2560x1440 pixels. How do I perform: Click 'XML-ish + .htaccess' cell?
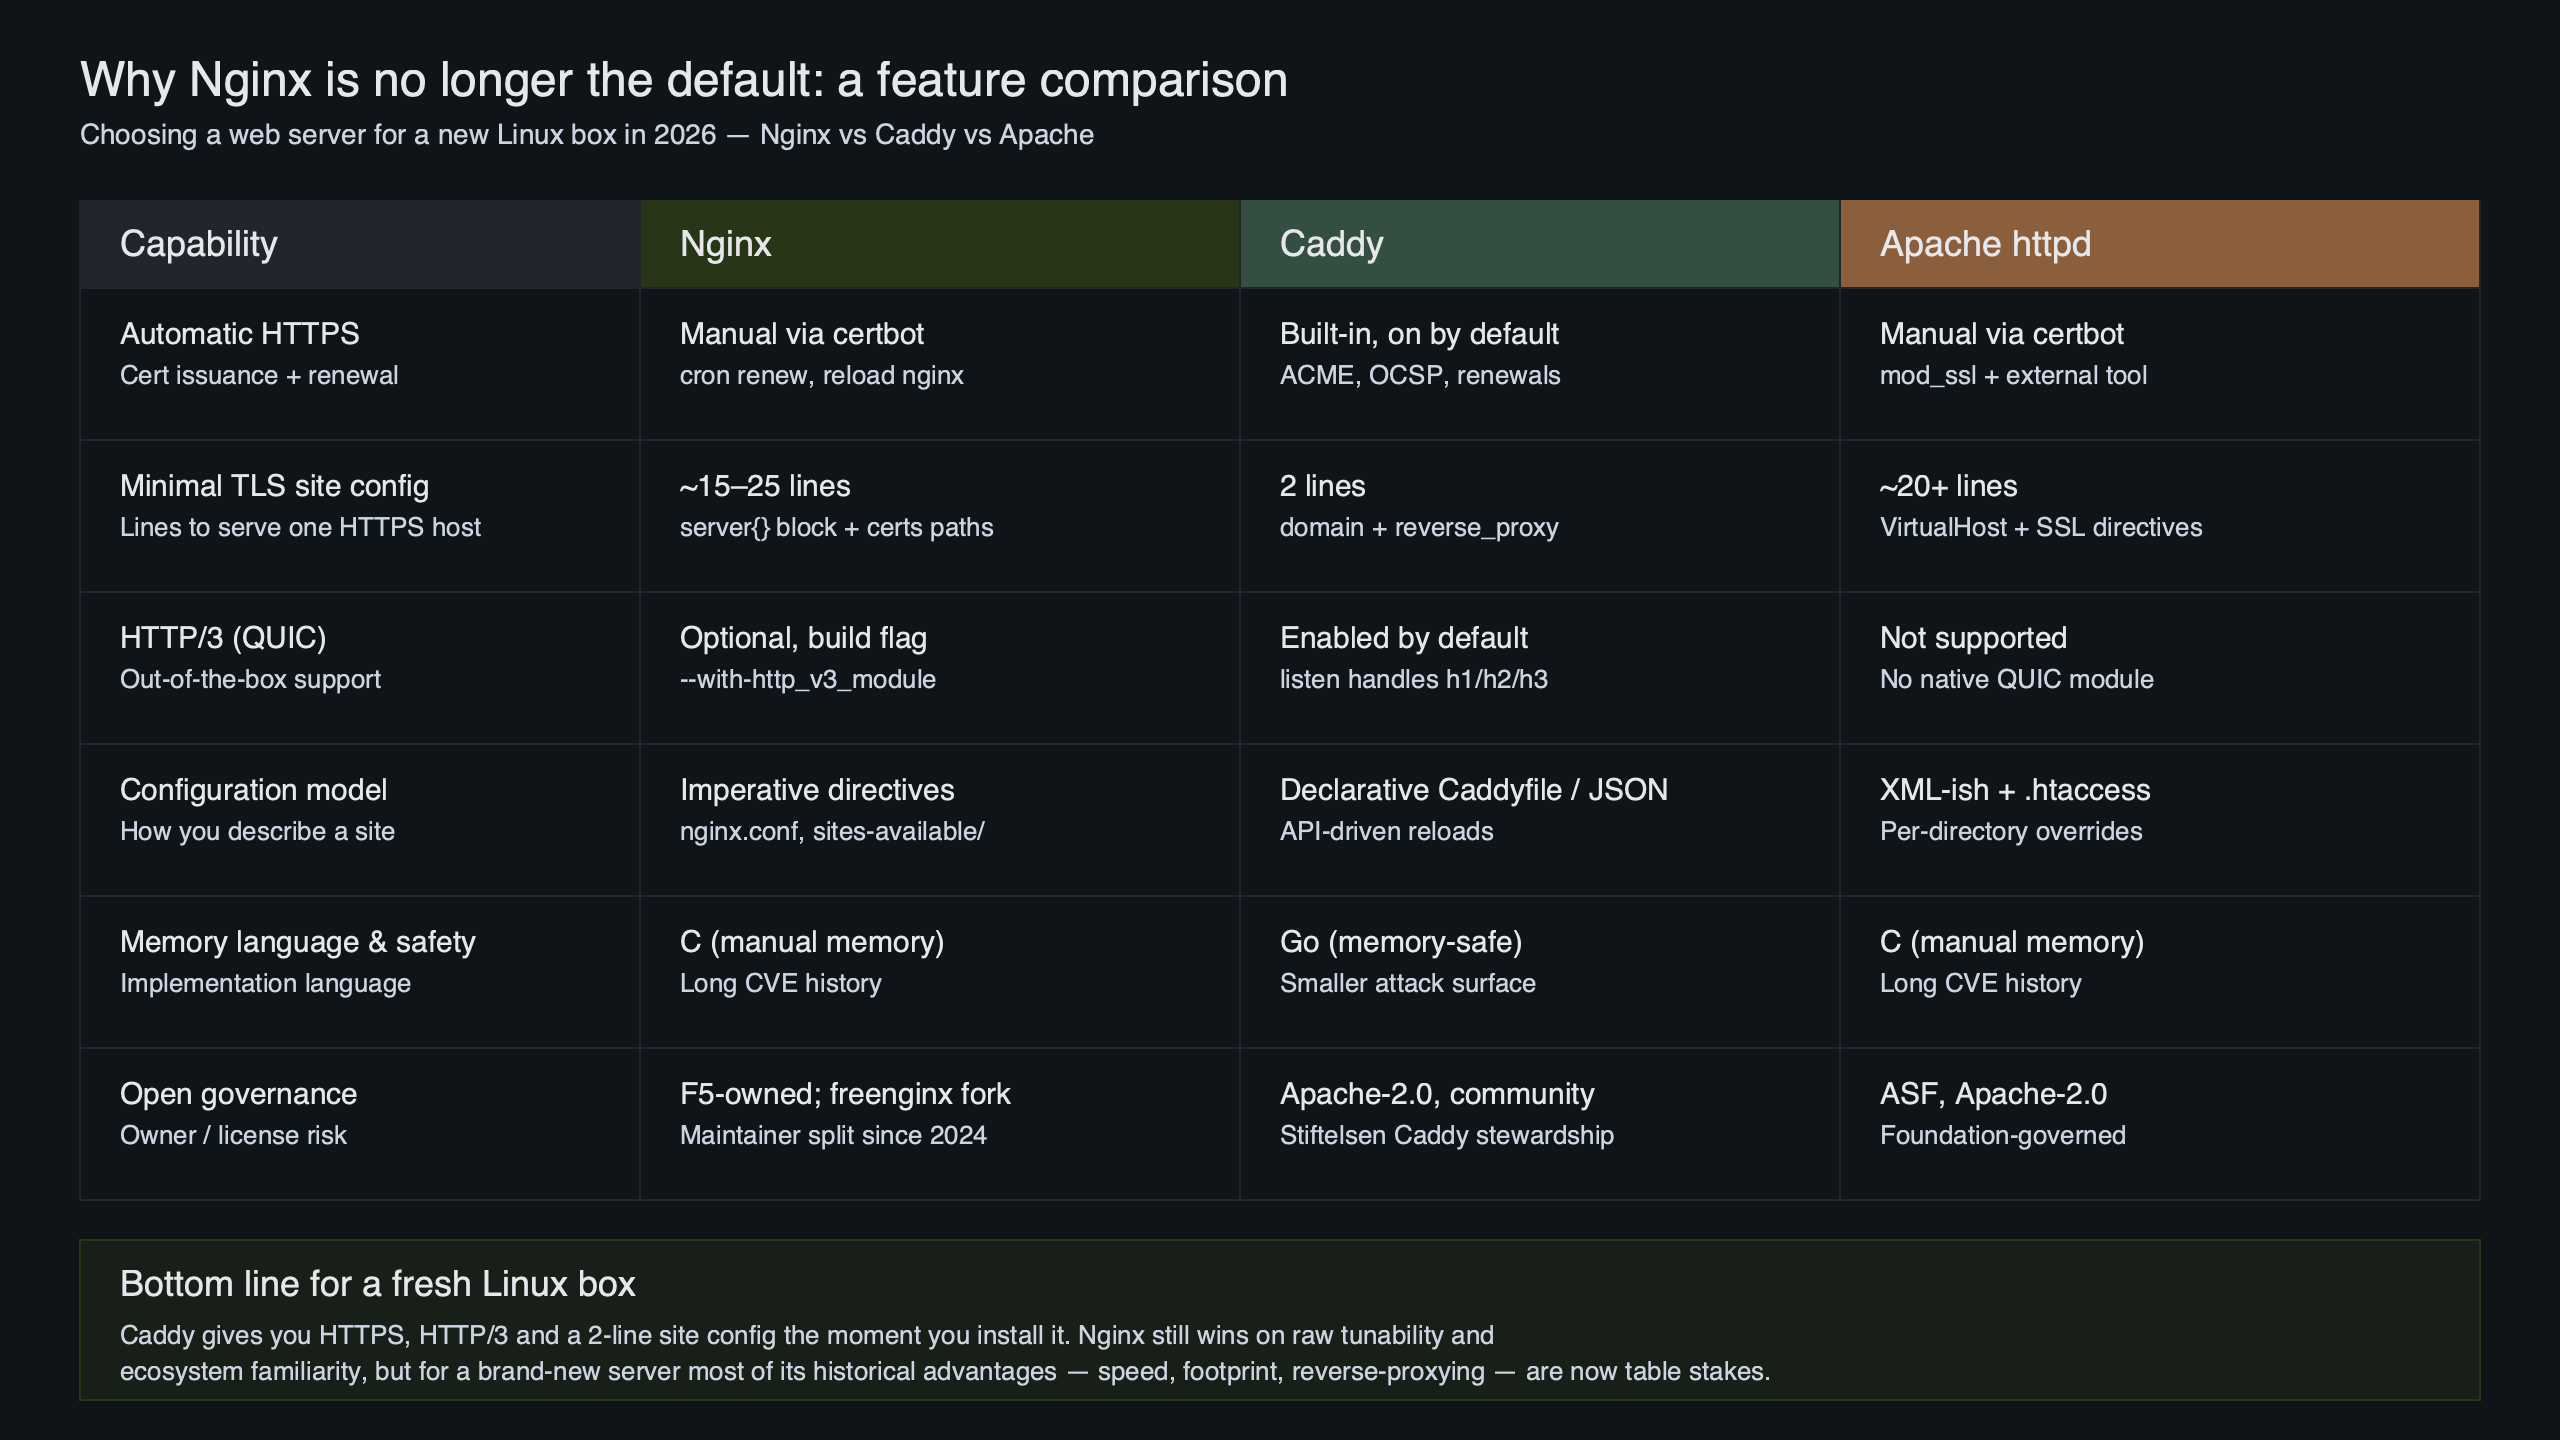2015,790
